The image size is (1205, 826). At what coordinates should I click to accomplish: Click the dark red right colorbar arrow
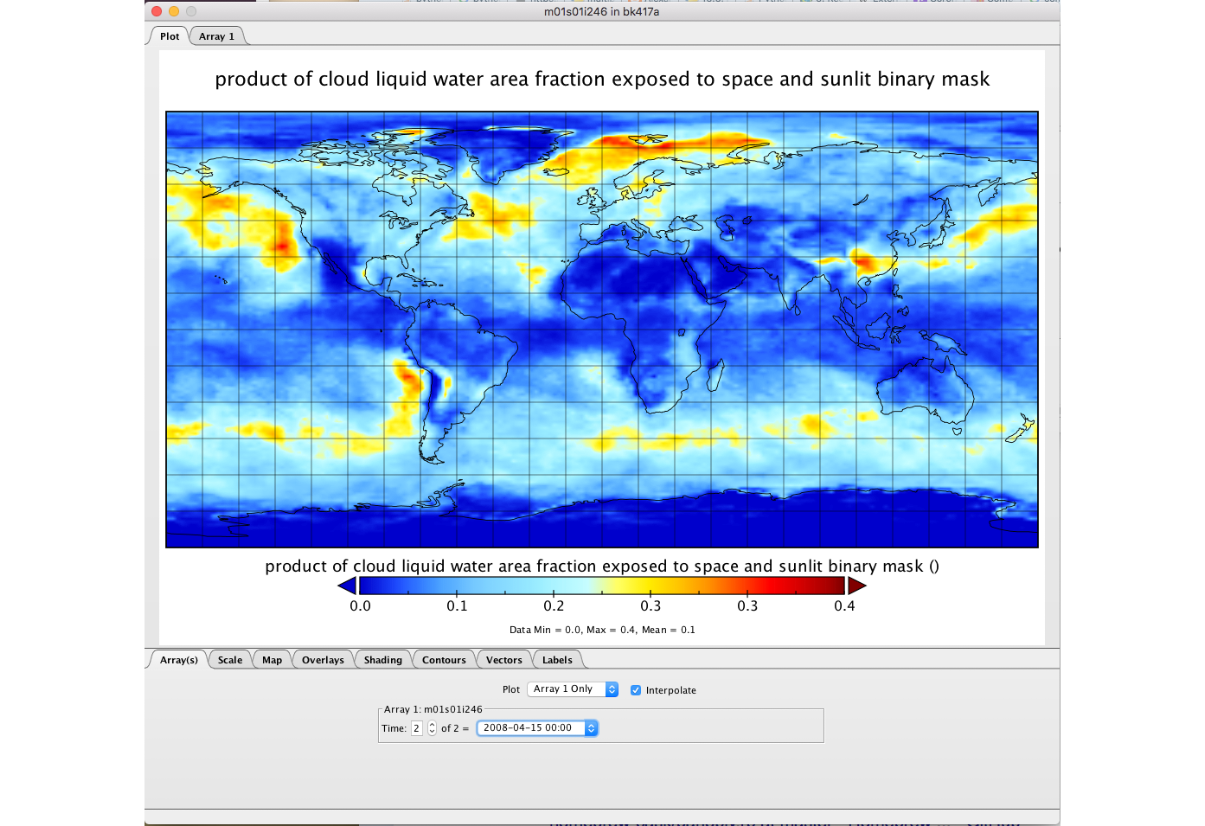tap(858, 586)
